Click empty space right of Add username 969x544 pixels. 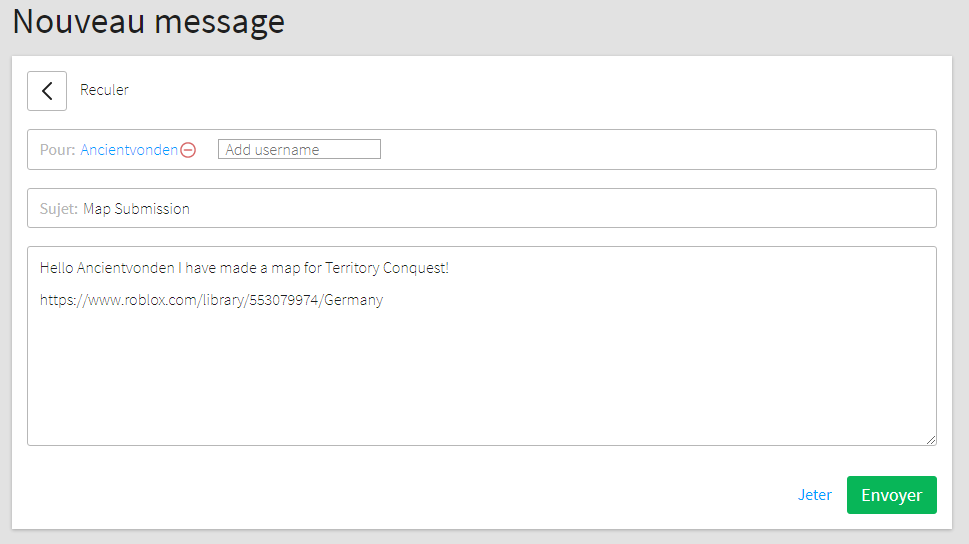(650, 150)
